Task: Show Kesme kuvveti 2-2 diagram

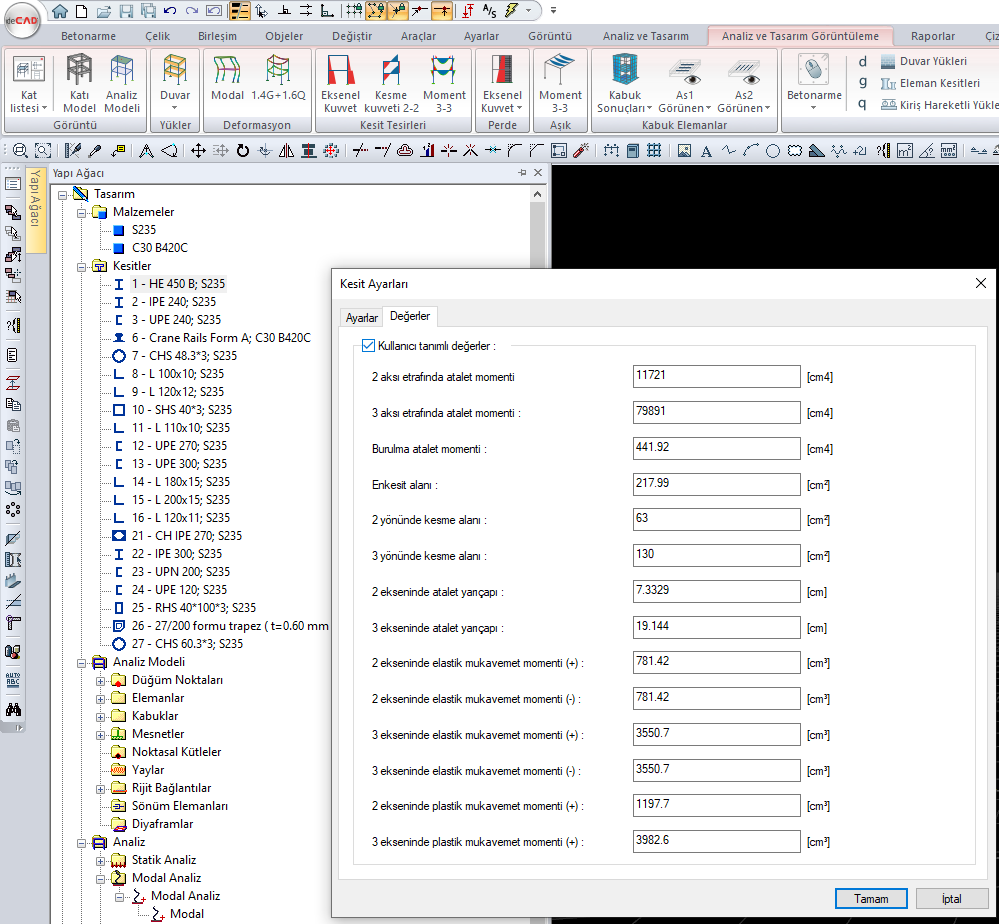Action: [x=391, y=83]
